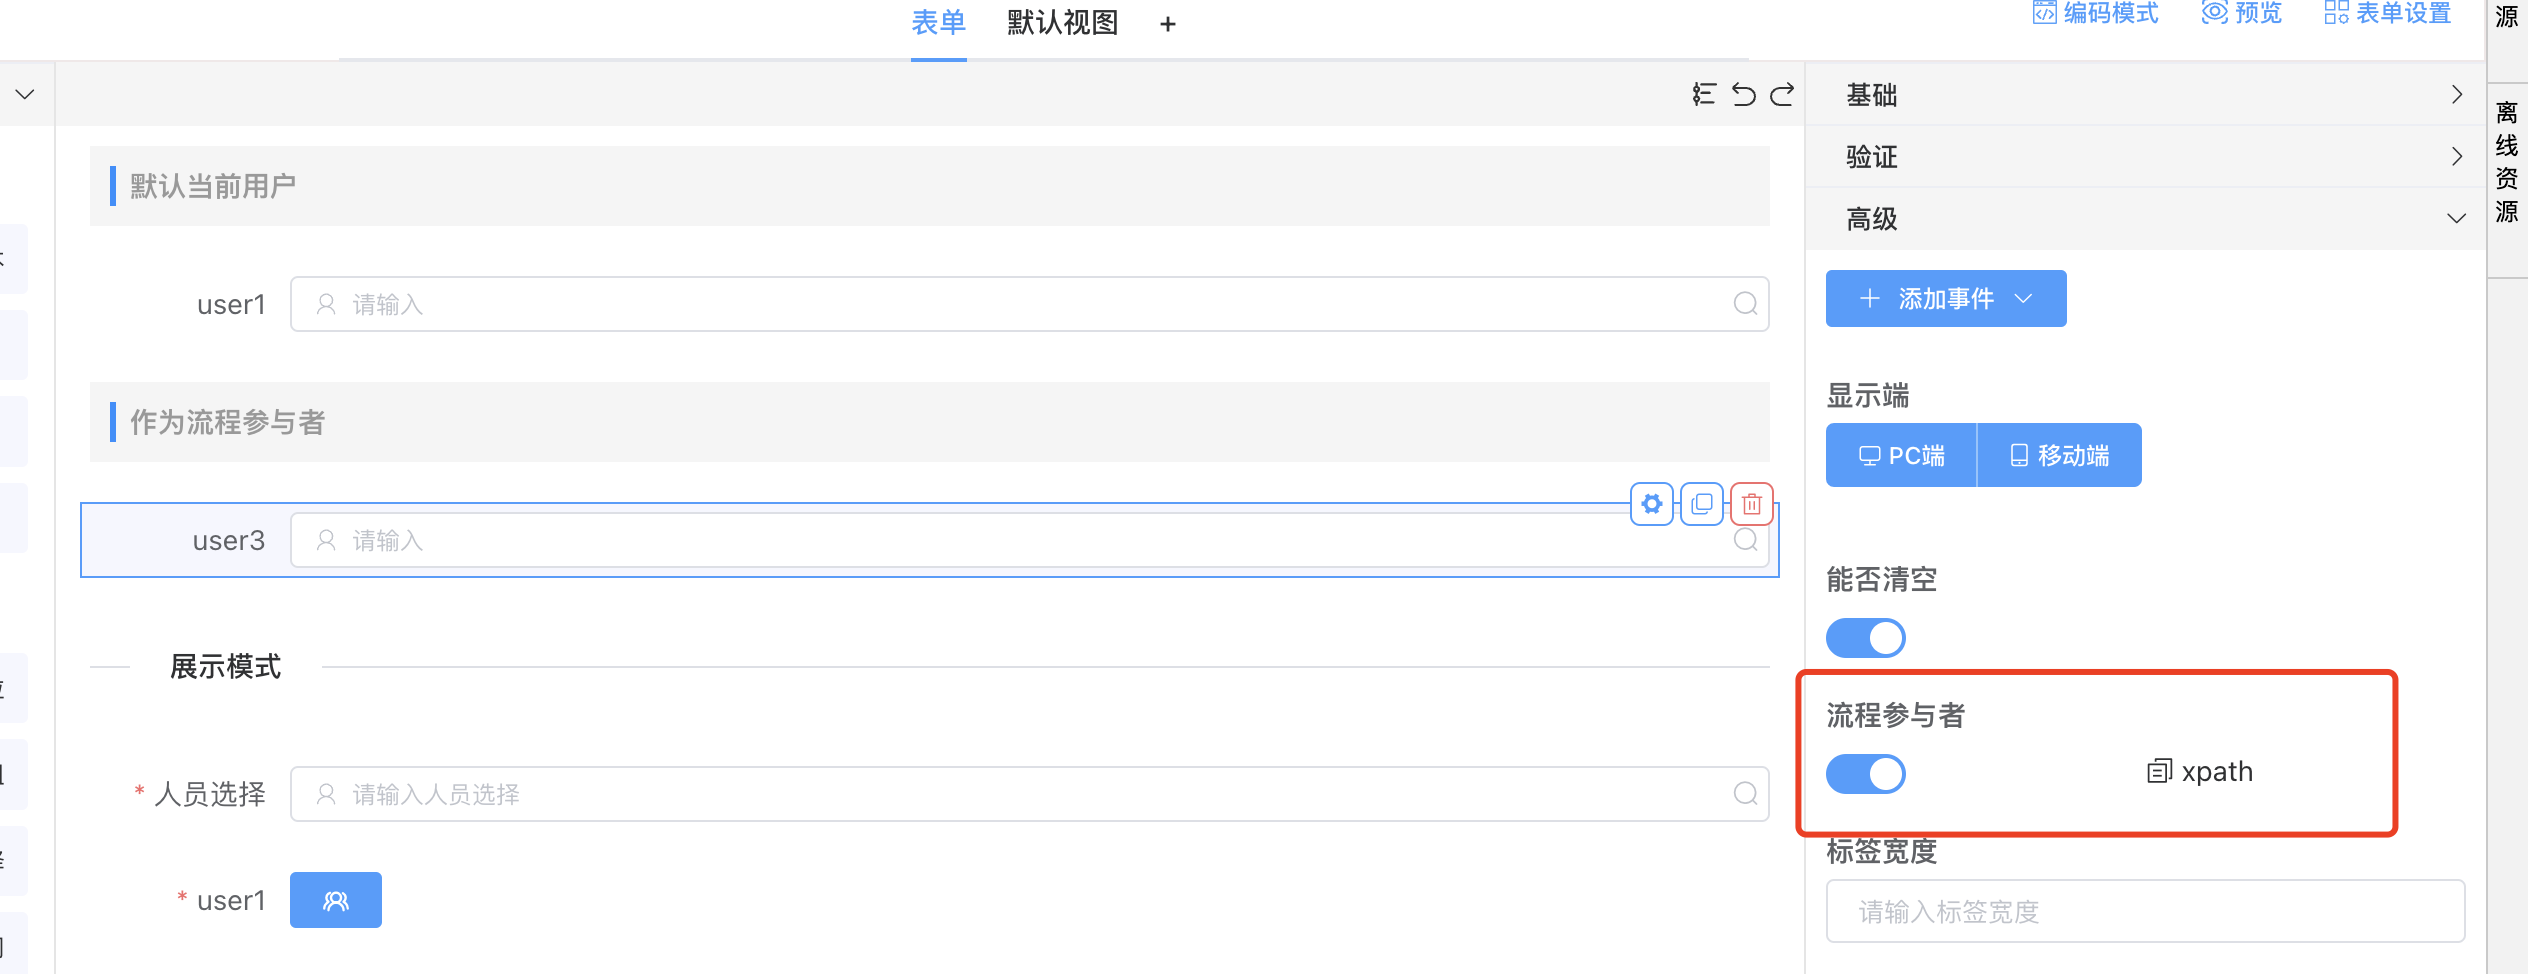2528x974 pixels.
Task: Click the 标签宽度 input field
Action: pos(2145,911)
